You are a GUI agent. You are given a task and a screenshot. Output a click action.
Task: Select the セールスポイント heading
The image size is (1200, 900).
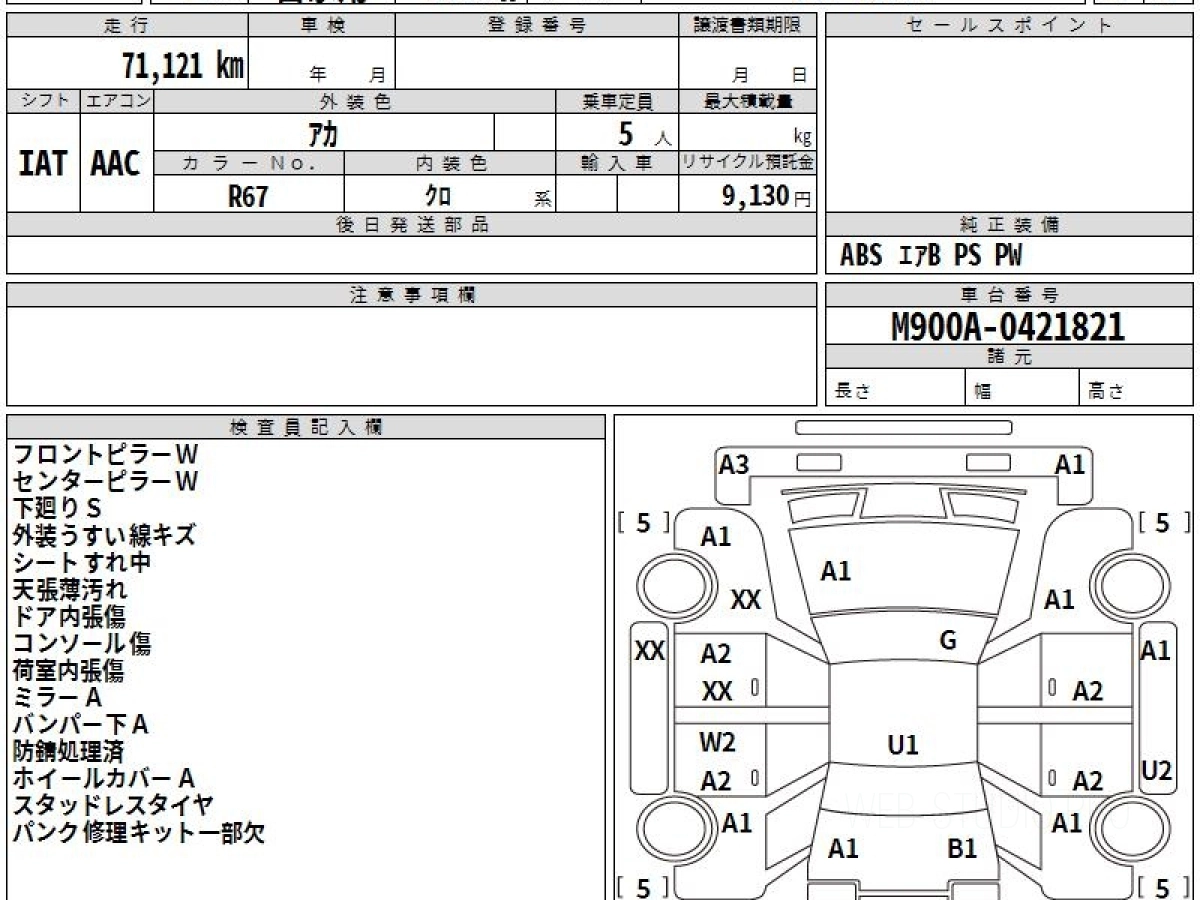pyautogui.click(x=1009, y=26)
